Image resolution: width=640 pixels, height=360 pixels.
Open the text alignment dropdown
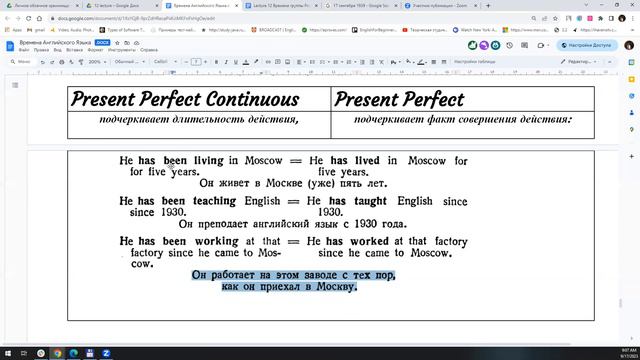300,62
